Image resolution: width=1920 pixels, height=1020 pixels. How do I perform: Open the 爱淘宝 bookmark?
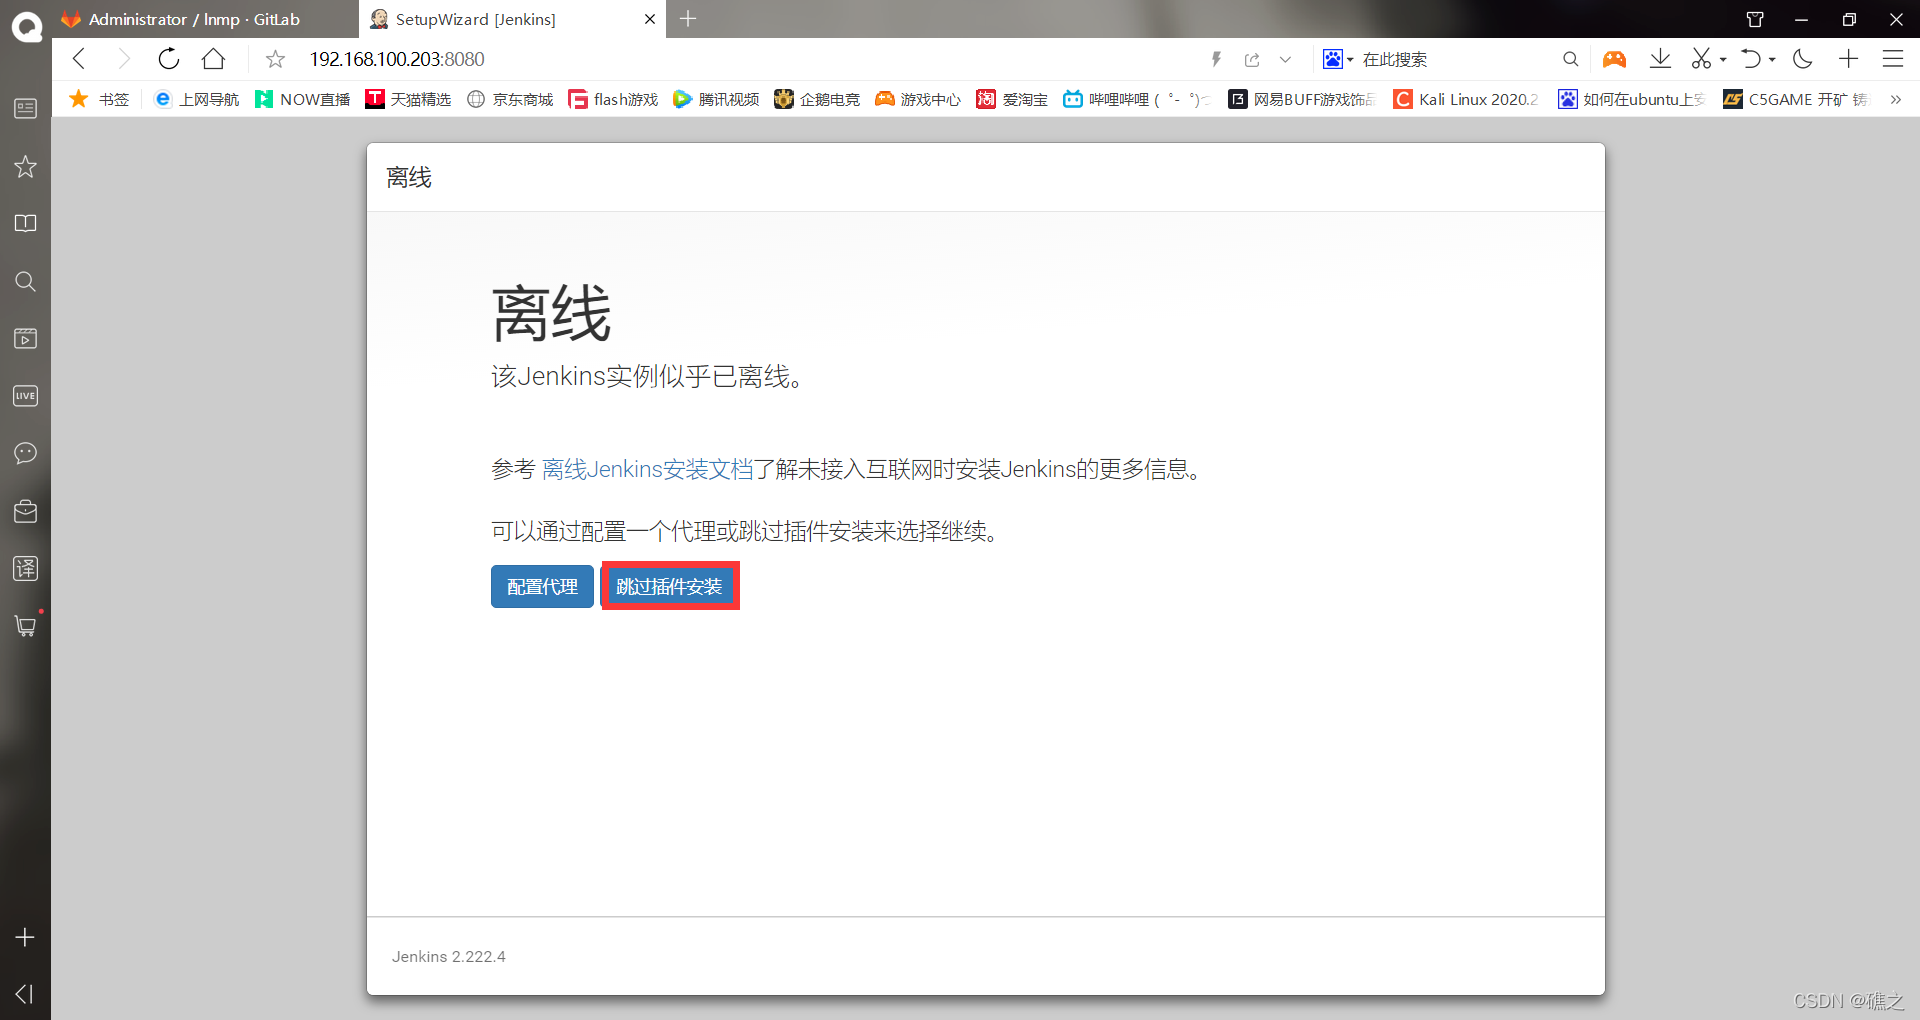1012,99
